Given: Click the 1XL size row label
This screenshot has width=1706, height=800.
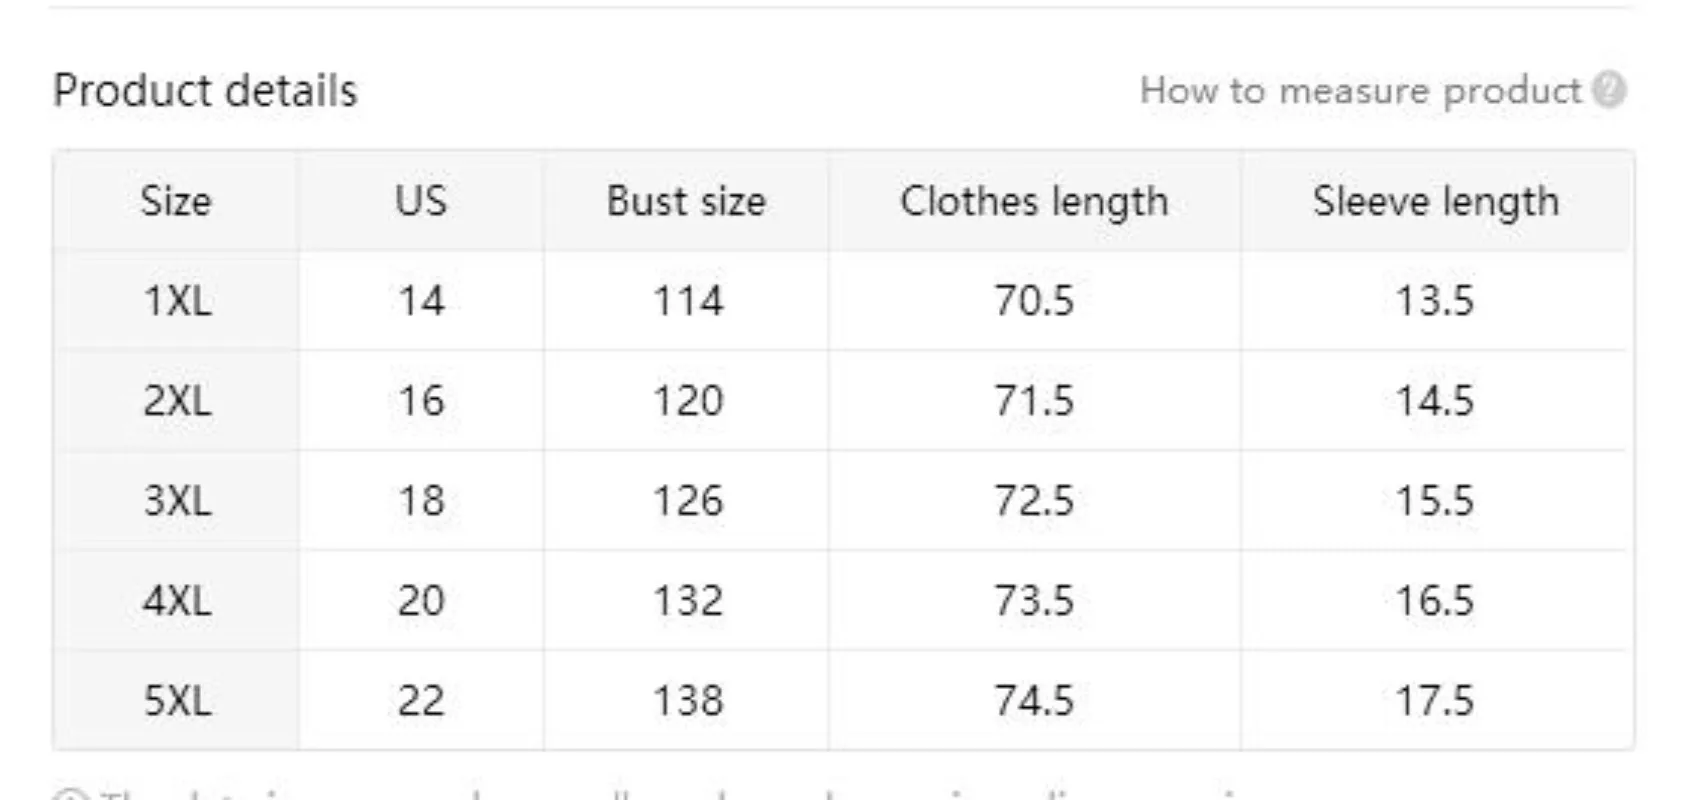Looking at the screenshot, I should [x=177, y=300].
